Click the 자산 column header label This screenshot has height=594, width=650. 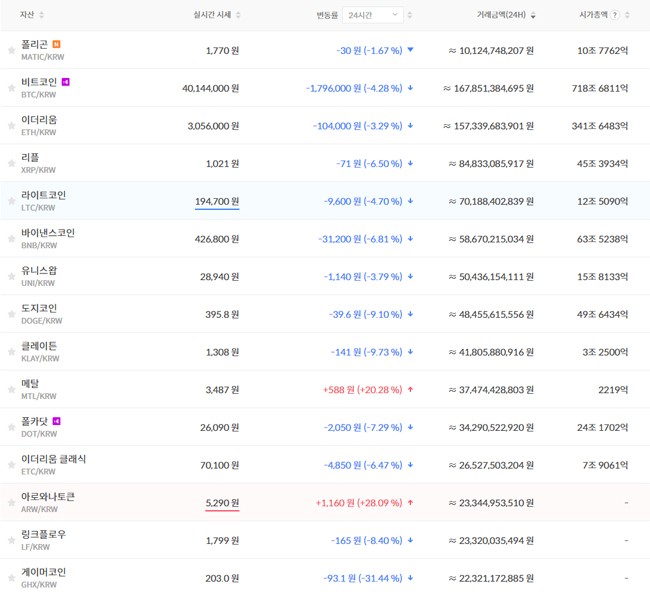(27, 15)
